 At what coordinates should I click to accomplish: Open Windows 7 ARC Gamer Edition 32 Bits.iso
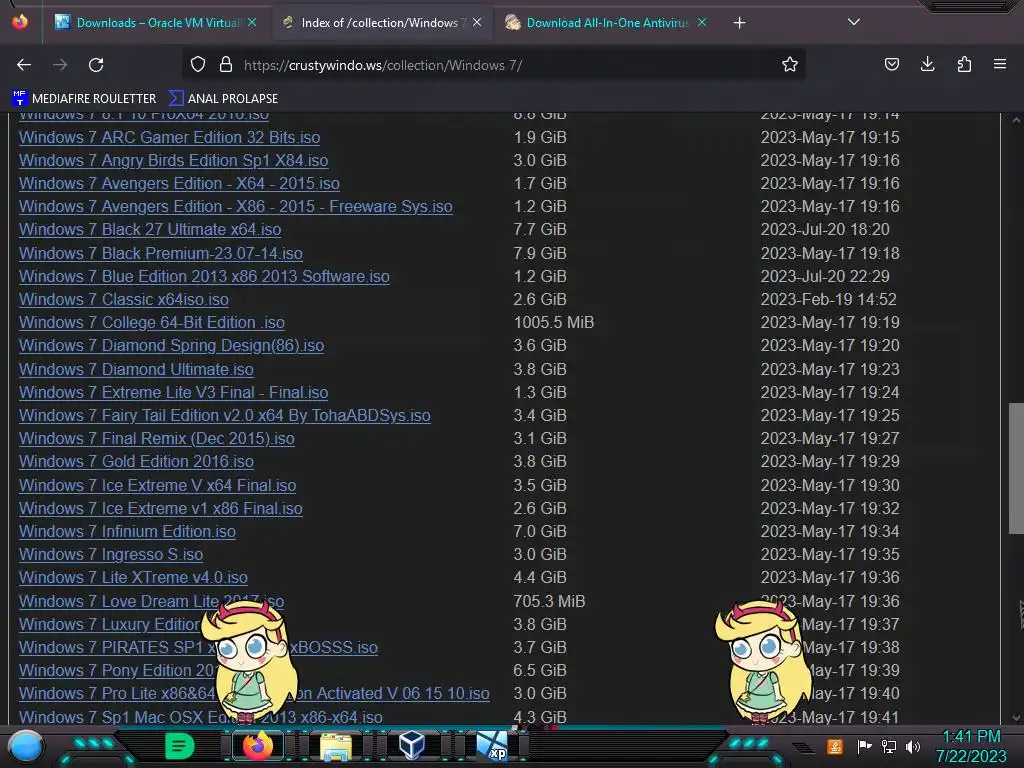(169, 137)
